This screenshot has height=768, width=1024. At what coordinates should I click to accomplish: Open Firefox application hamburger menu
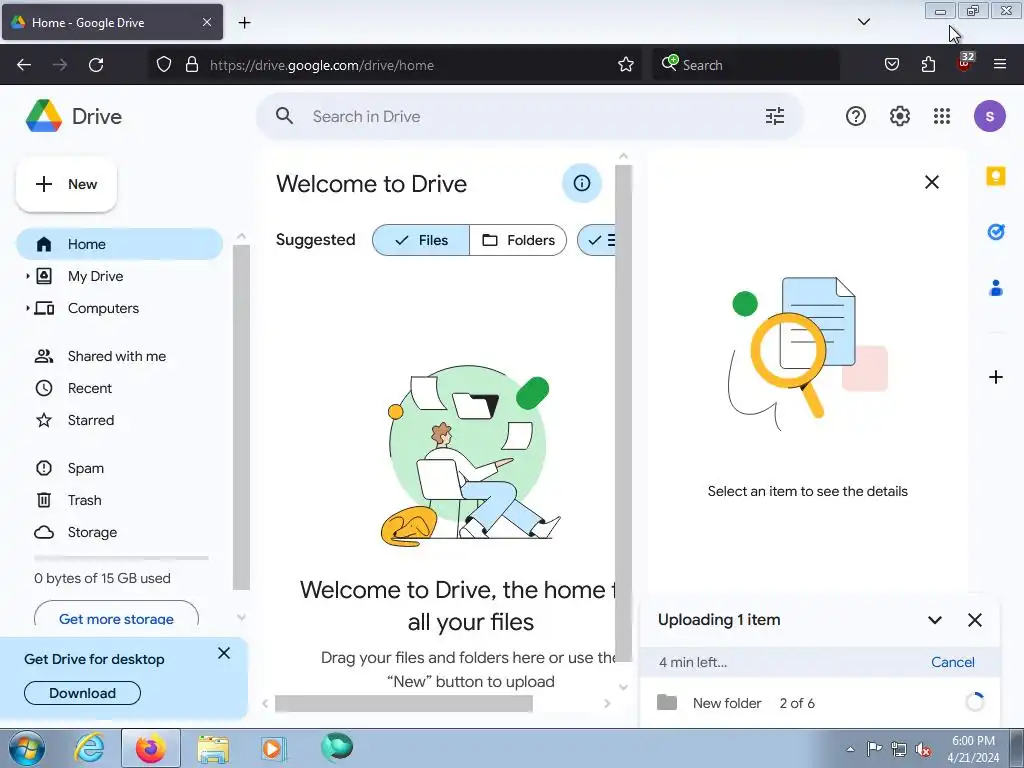(1000, 65)
